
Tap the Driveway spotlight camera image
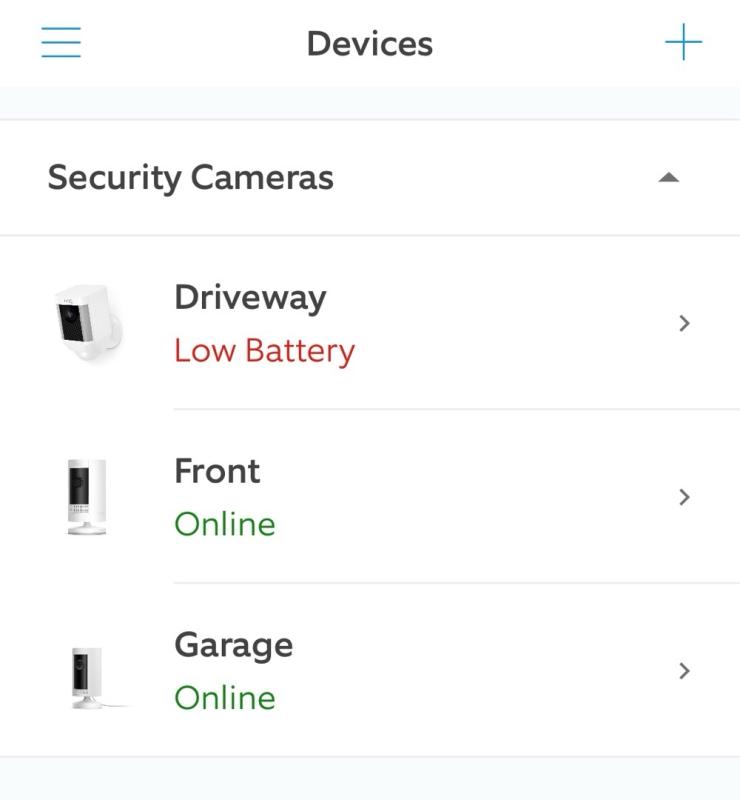(x=88, y=324)
